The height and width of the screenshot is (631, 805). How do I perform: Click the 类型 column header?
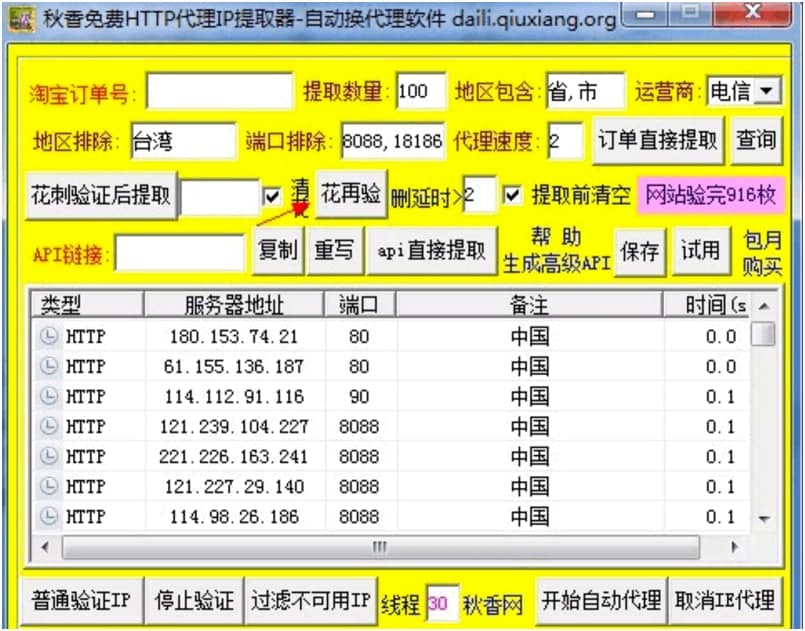pyautogui.click(x=87, y=305)
